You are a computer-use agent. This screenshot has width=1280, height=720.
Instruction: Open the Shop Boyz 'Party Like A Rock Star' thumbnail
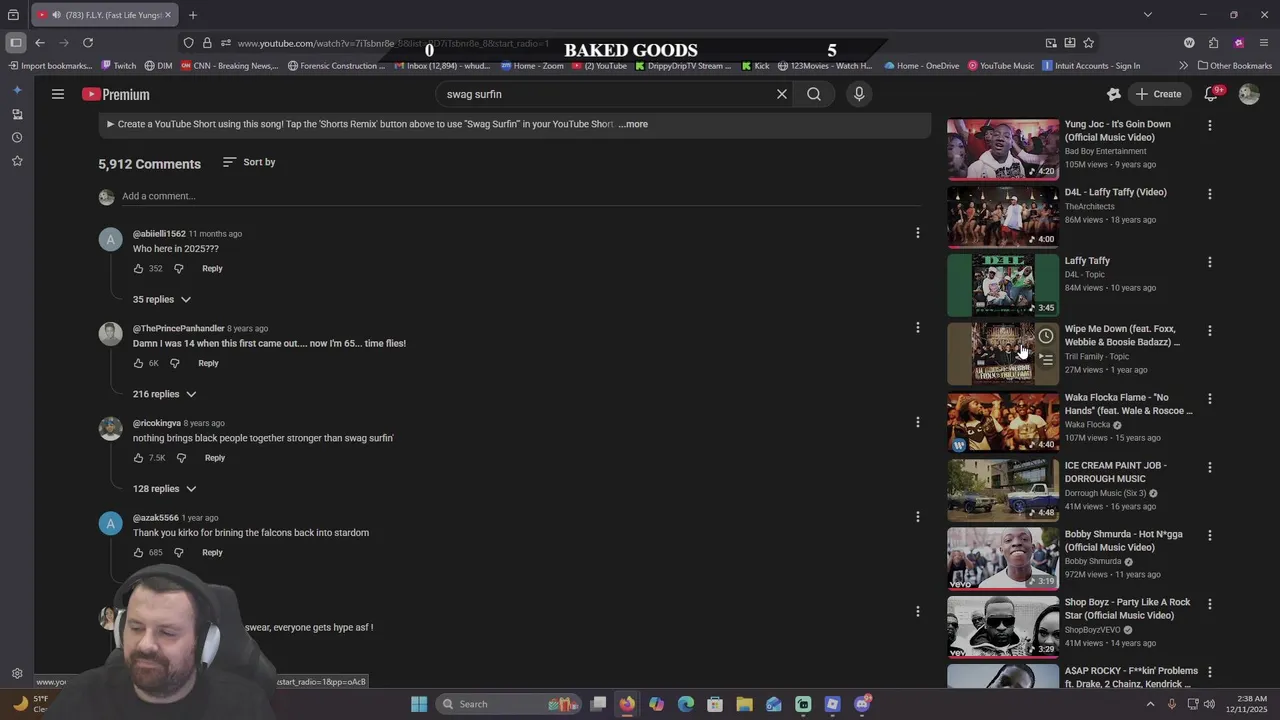(x=1003, y=627)
